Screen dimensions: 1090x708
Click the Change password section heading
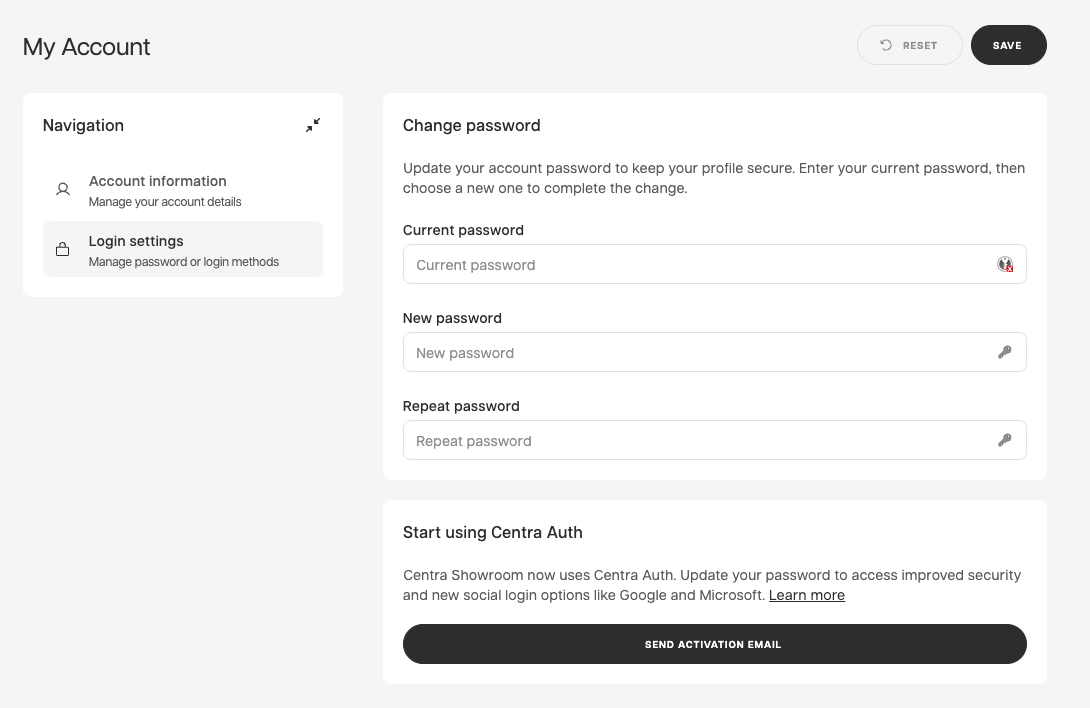[471, 126]
